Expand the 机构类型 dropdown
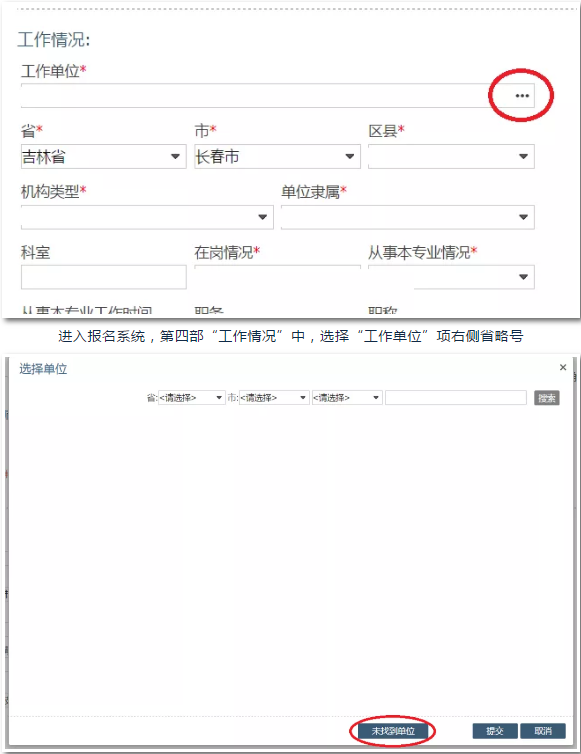 147,217
